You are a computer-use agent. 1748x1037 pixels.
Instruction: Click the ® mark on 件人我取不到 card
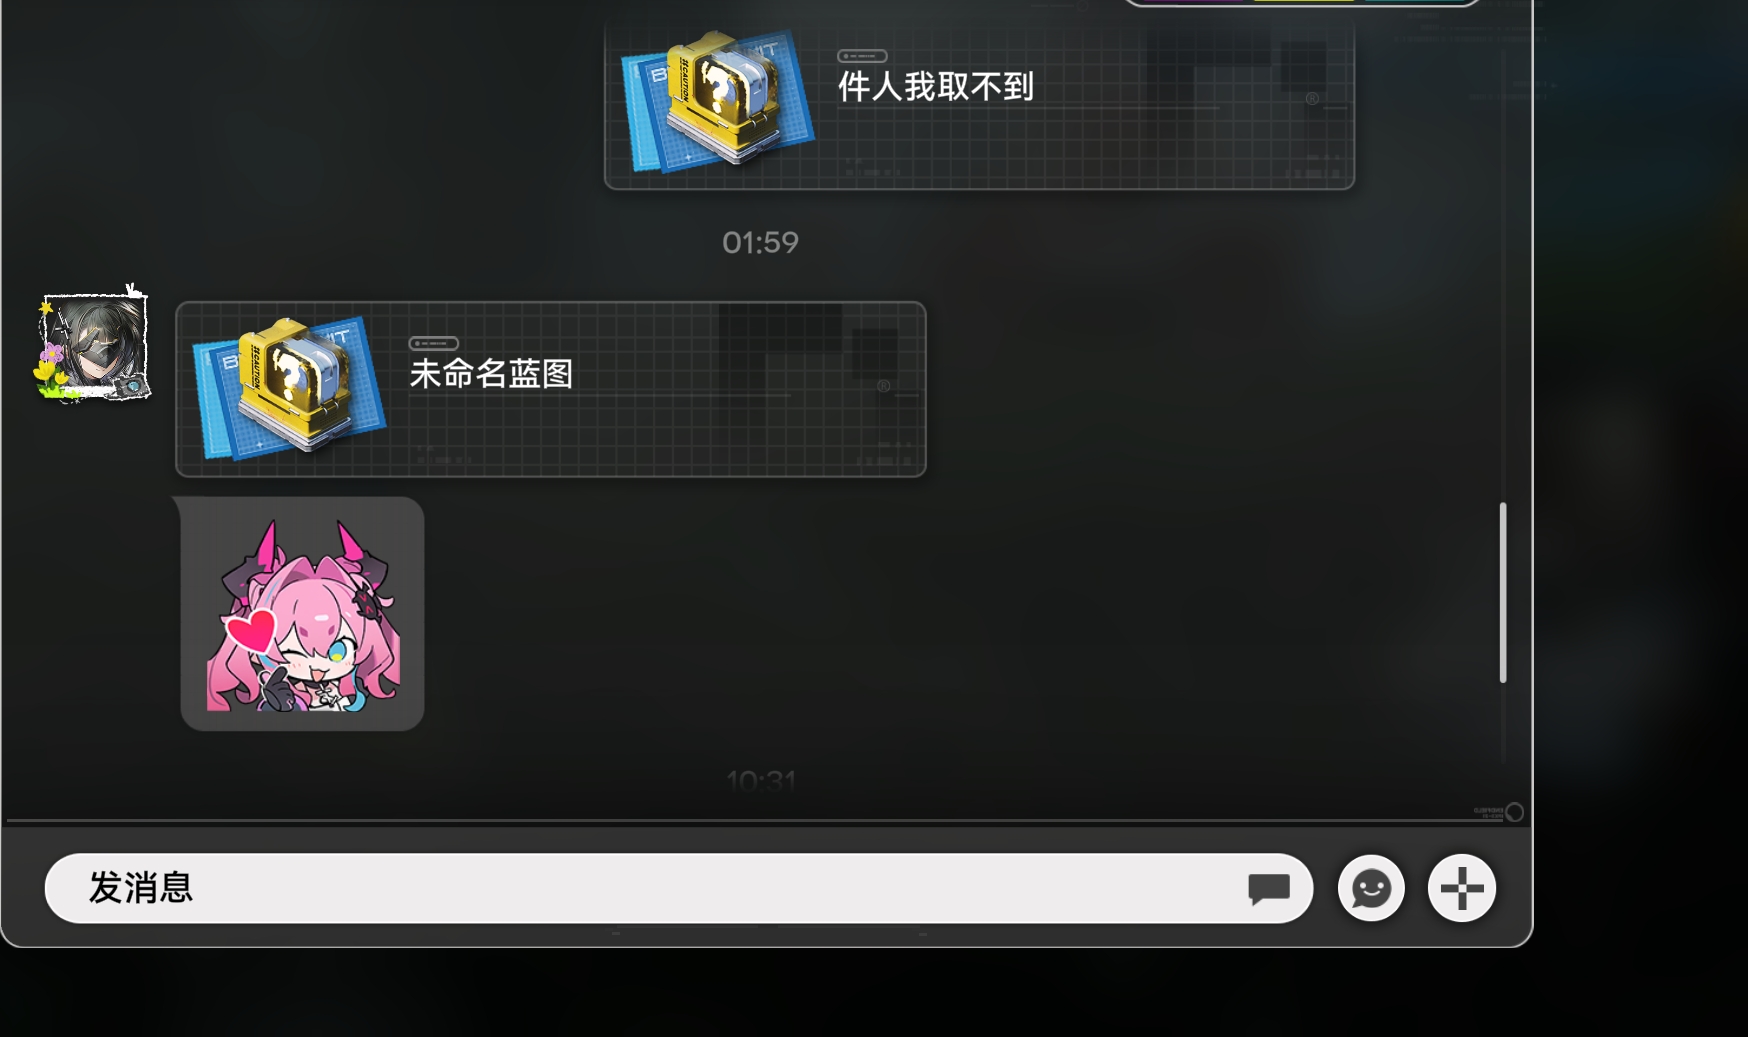[x=1312, y=98]
